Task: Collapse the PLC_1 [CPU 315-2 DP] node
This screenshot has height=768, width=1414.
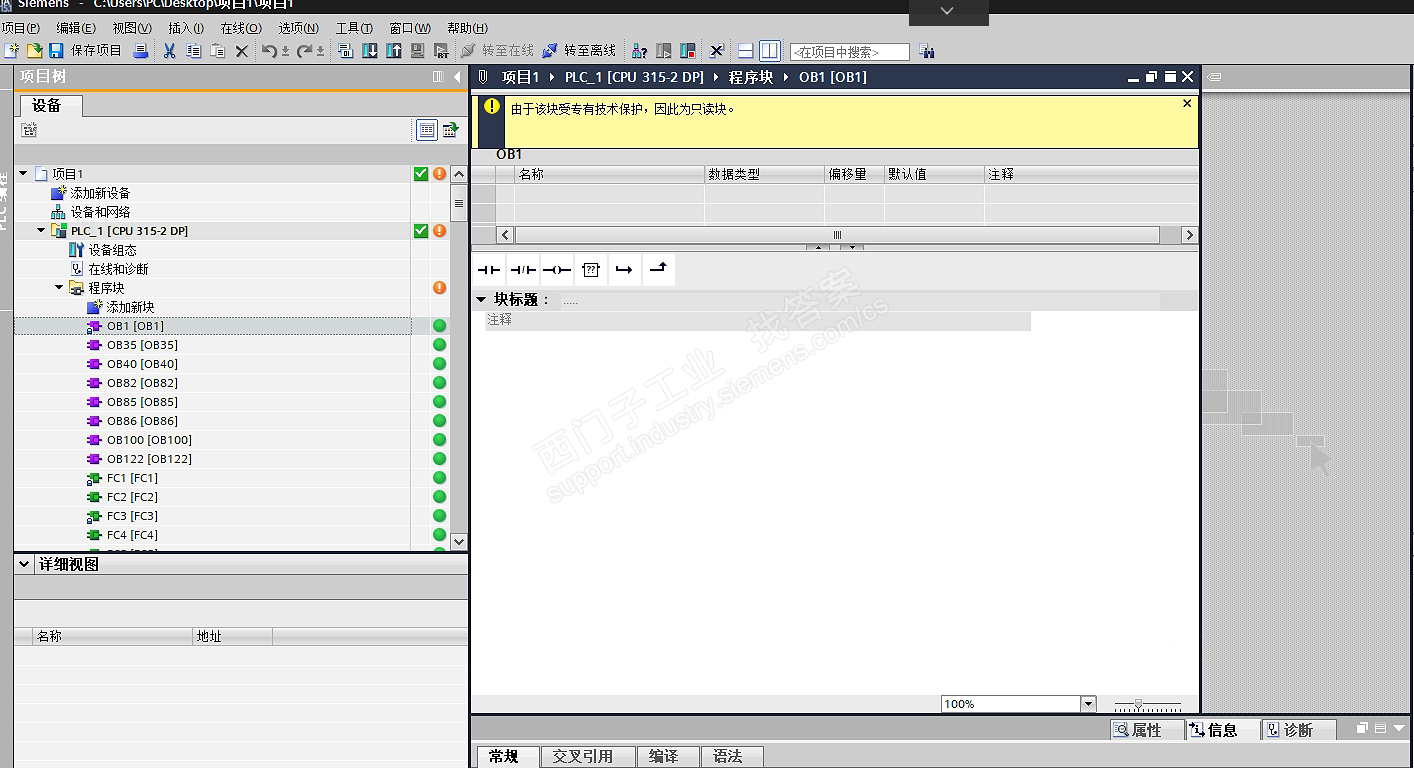Action: [41, 231]
